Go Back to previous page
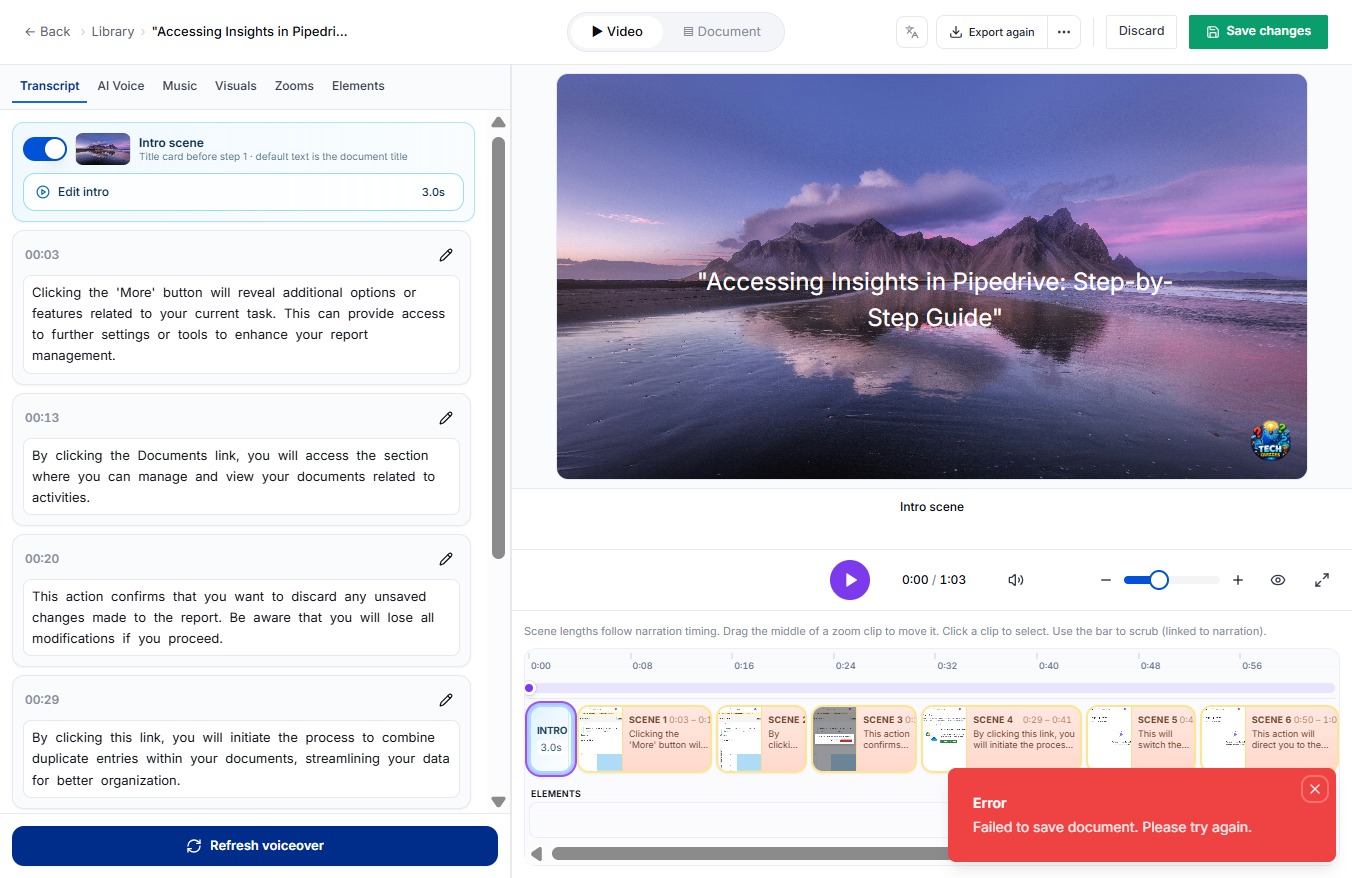The image size is (1352, 878). click(47, 32)
